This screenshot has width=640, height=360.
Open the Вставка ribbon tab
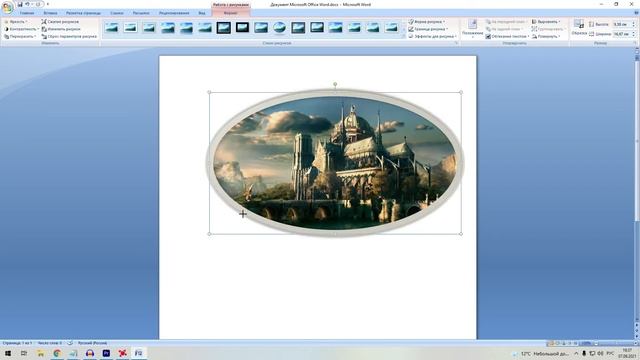tap(51, 13)
